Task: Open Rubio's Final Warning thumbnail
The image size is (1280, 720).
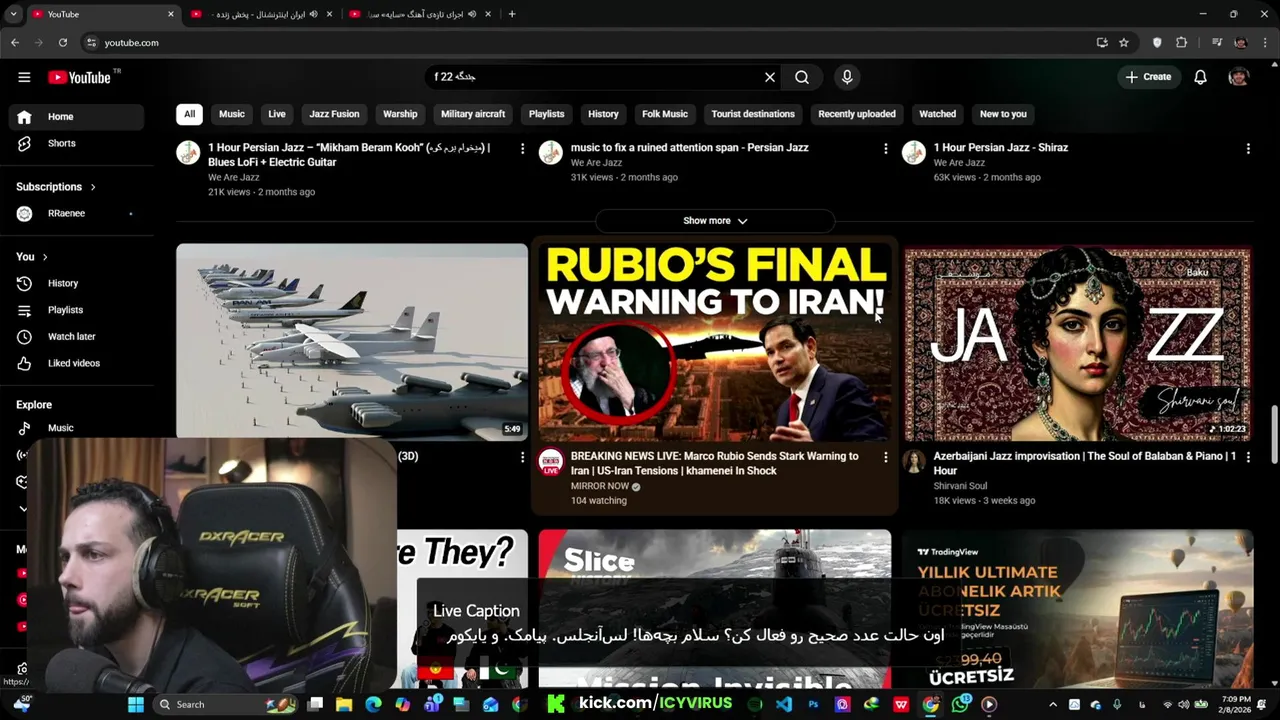Action: [715, 343]
